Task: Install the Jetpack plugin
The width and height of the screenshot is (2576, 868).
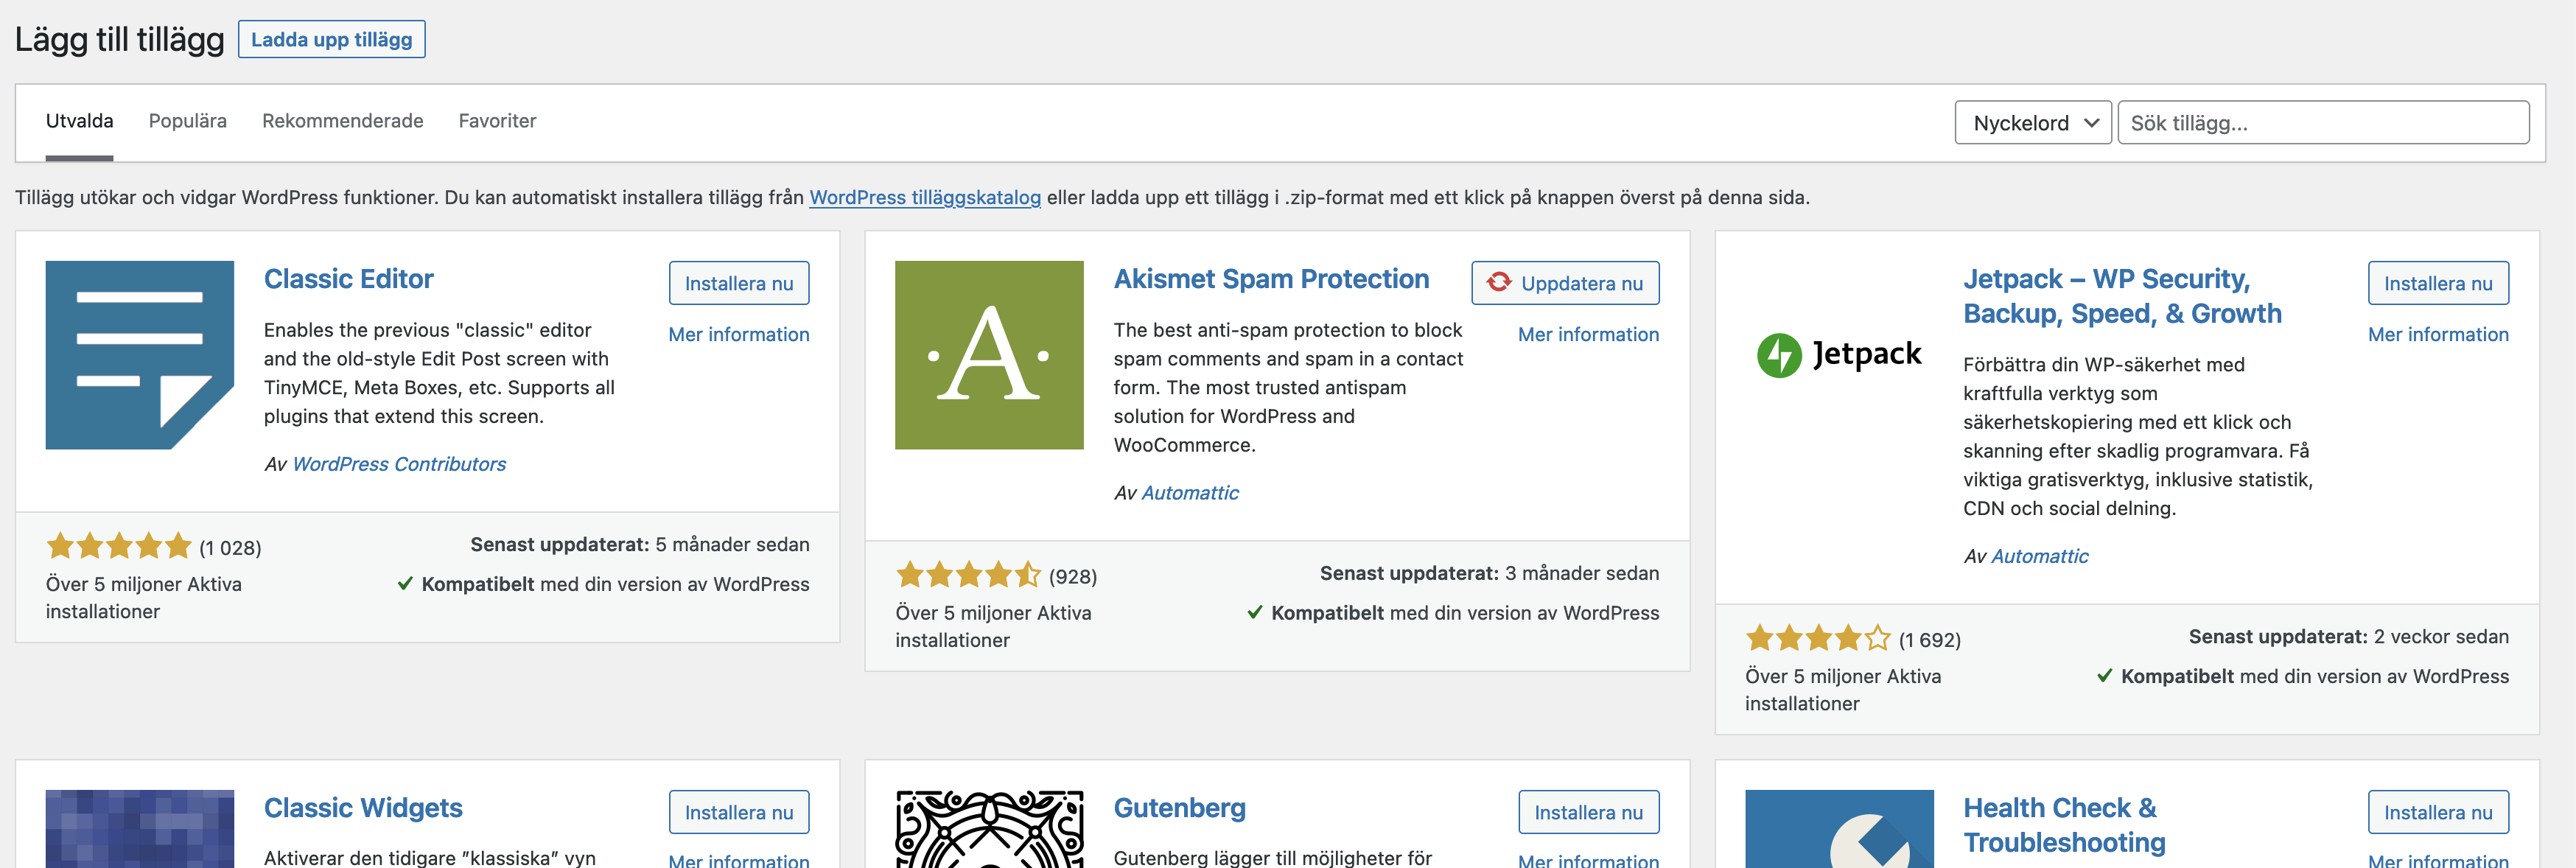Action: (2437, 283)
